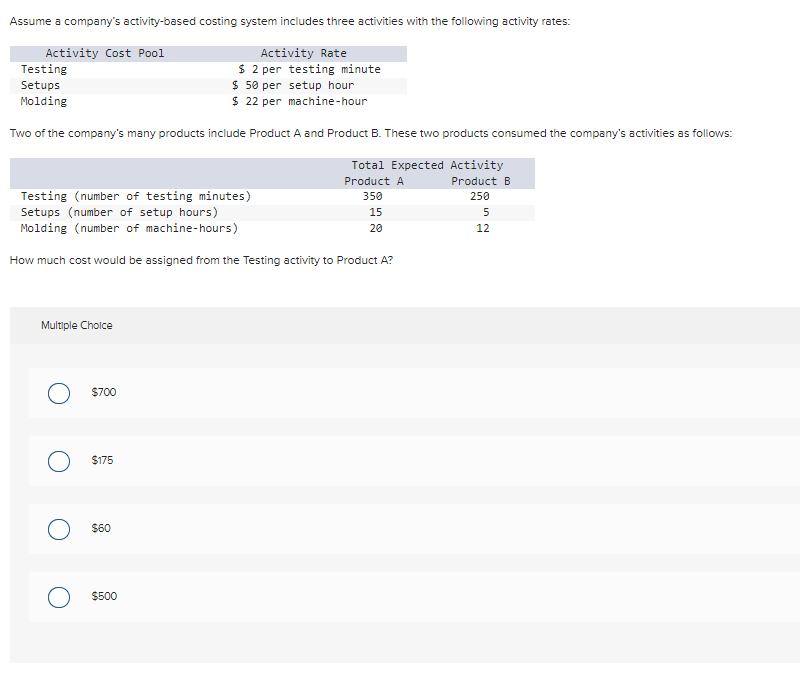Click the Total Expected Activity header
800x678 pixels.
click(x=428, y=165)
